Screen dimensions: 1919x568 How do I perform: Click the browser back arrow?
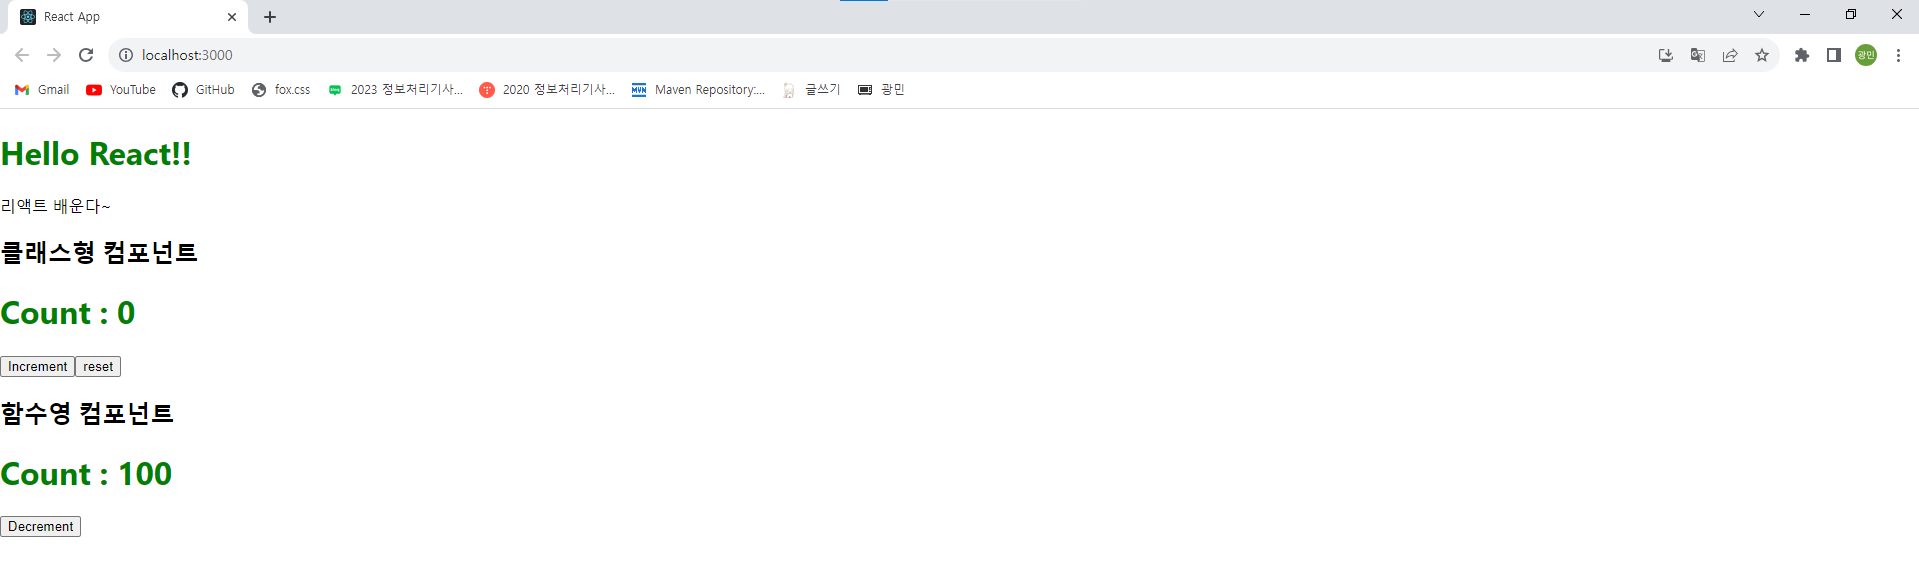coord(22,55)
